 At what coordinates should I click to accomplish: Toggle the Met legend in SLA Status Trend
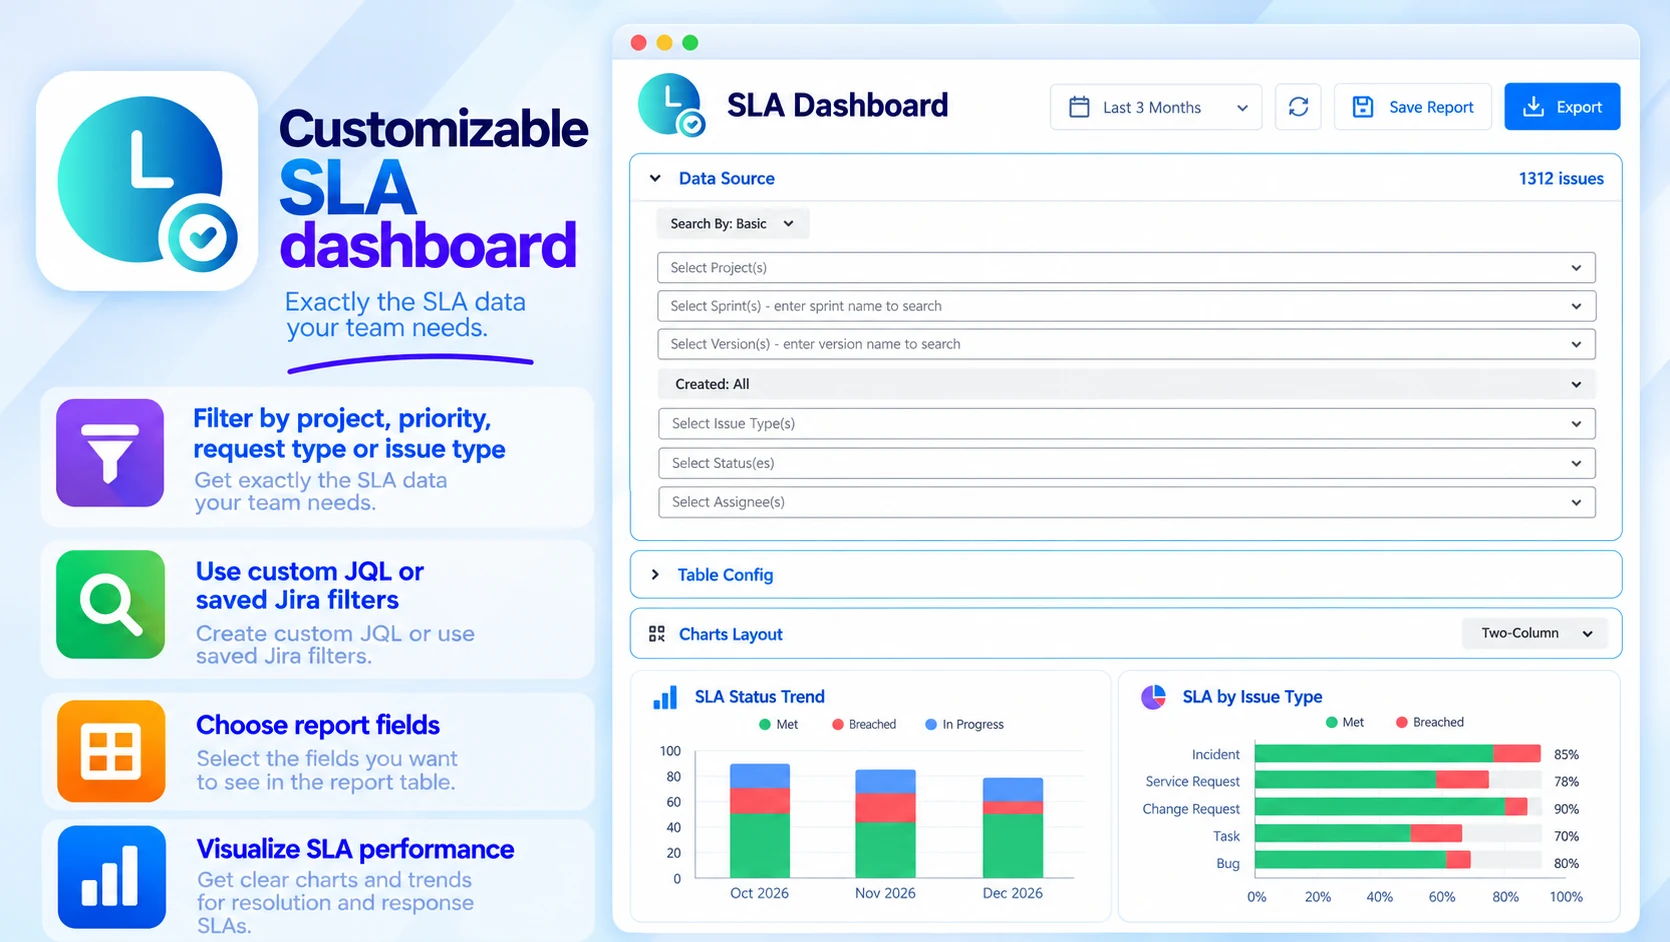point(778,724)
